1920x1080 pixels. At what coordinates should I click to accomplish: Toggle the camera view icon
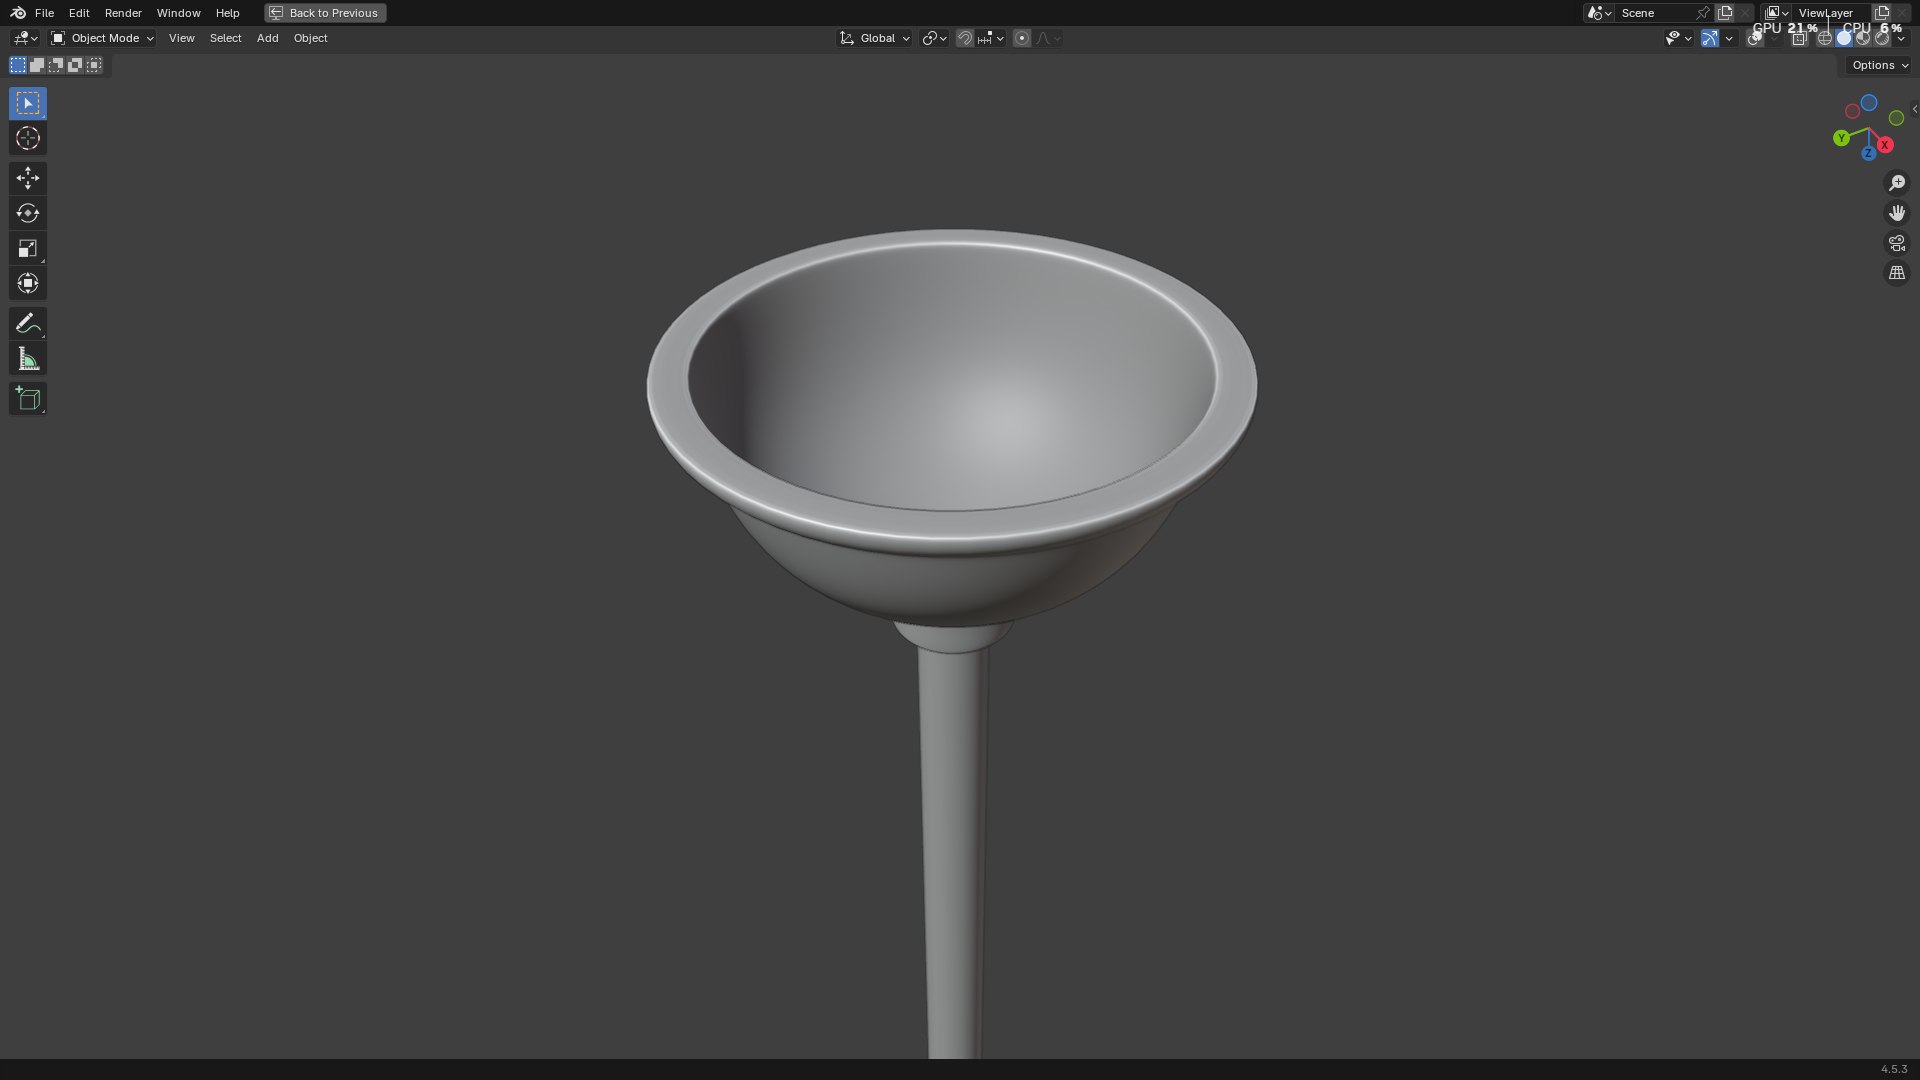coord(1896,243)
